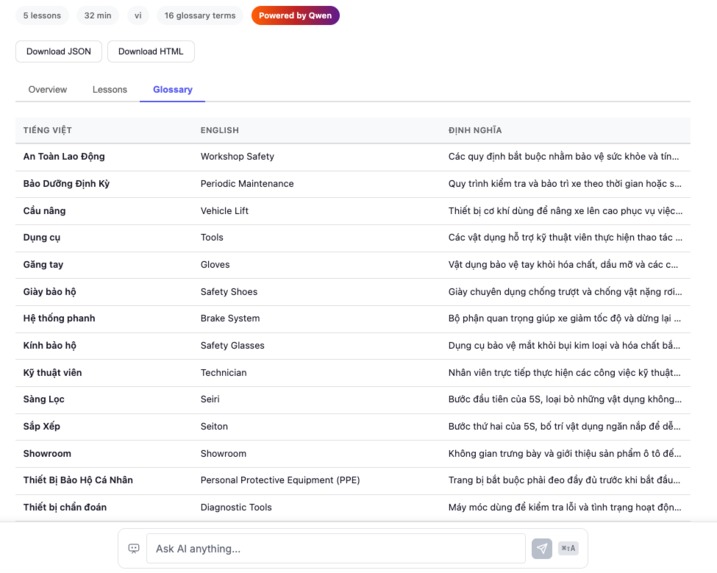Select the Giày bảo hộ term
Viewport: 717px width, 573px height.
click(49, 291)
